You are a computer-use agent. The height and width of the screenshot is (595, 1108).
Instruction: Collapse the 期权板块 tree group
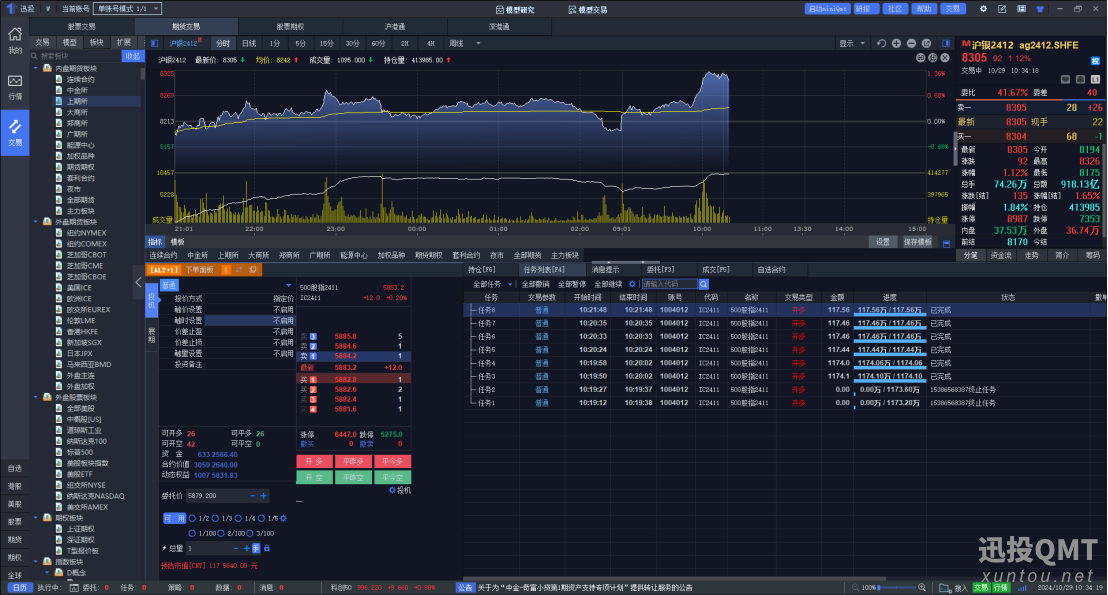click(x=36, y=518)
